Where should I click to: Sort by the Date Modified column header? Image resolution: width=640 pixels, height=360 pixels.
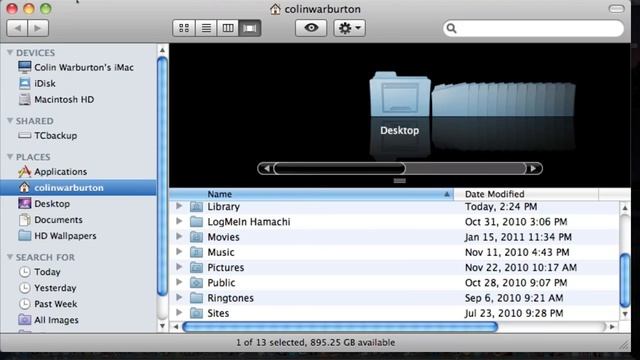[x=526, y=194]
